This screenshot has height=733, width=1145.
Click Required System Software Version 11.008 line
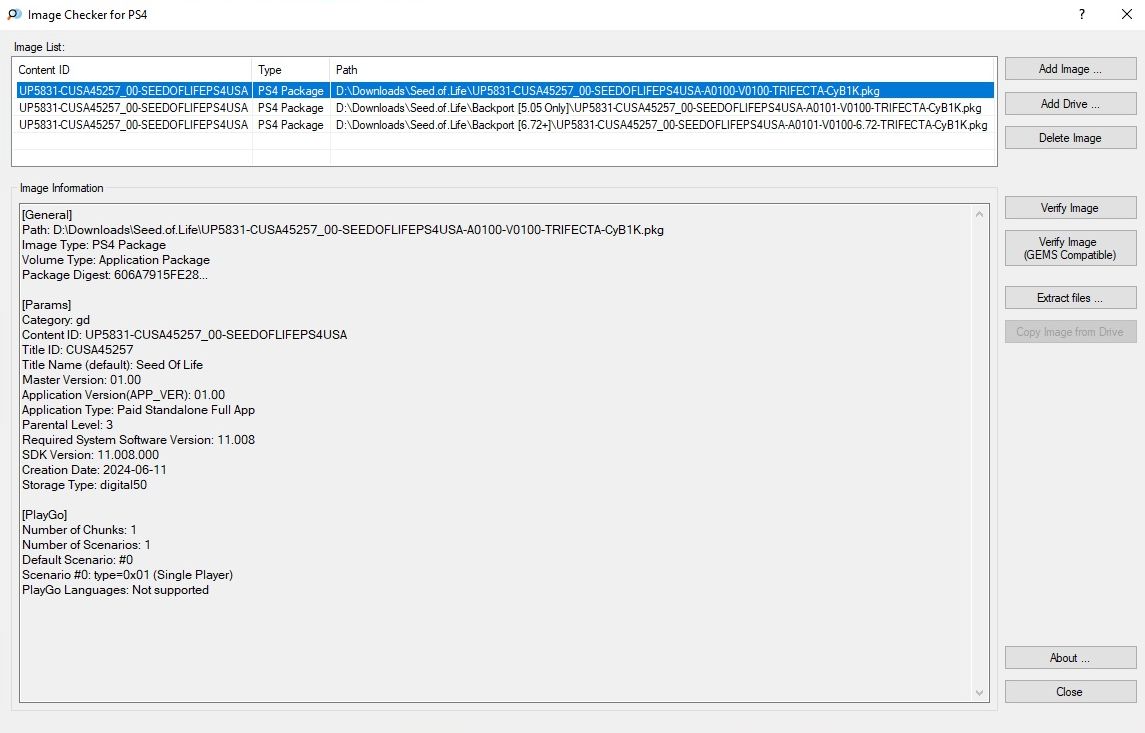coord(138,440)
